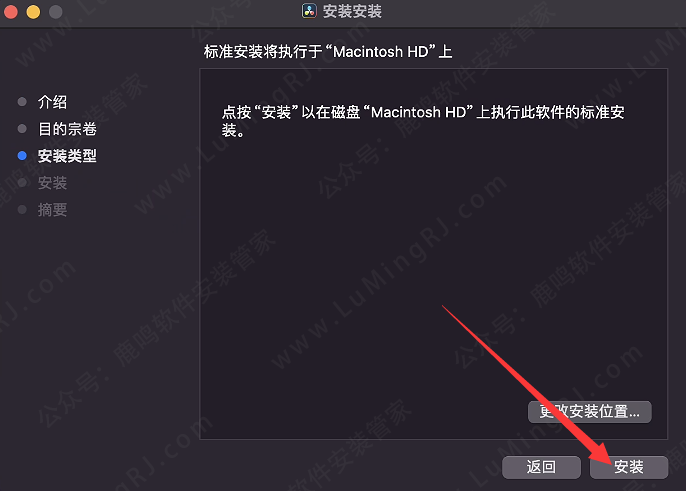Click the gray disabled zoom window button
The image size is (686, 491).
(x=56, y=11)
